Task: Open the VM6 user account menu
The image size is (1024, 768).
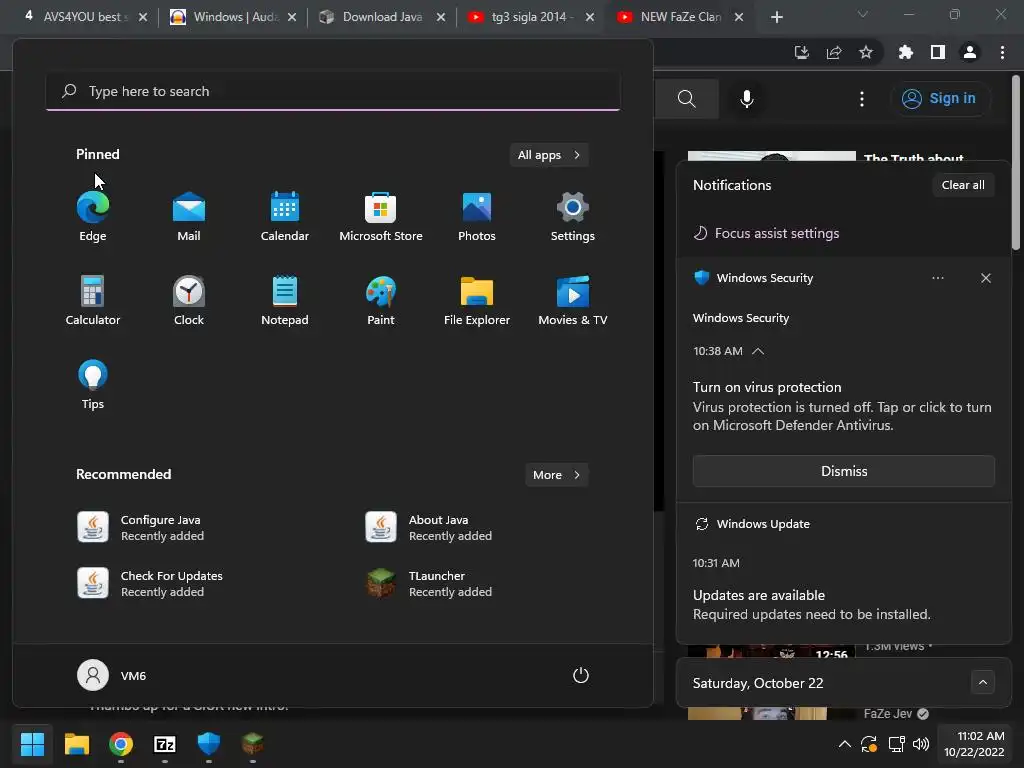Action: tap(112, 675)
